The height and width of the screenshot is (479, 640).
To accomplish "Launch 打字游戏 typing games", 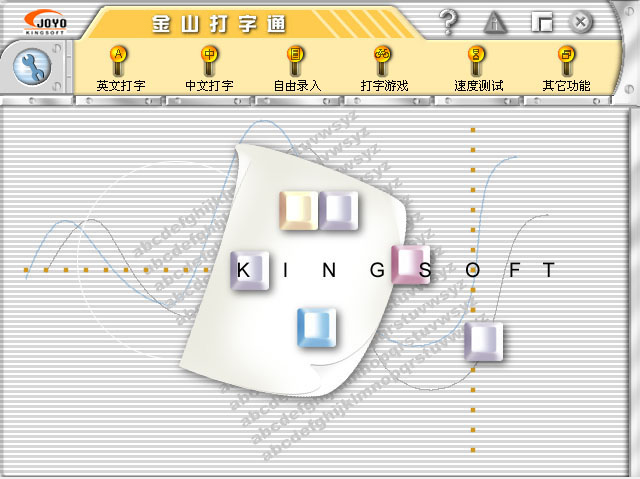I will click(x=384, y=69).
